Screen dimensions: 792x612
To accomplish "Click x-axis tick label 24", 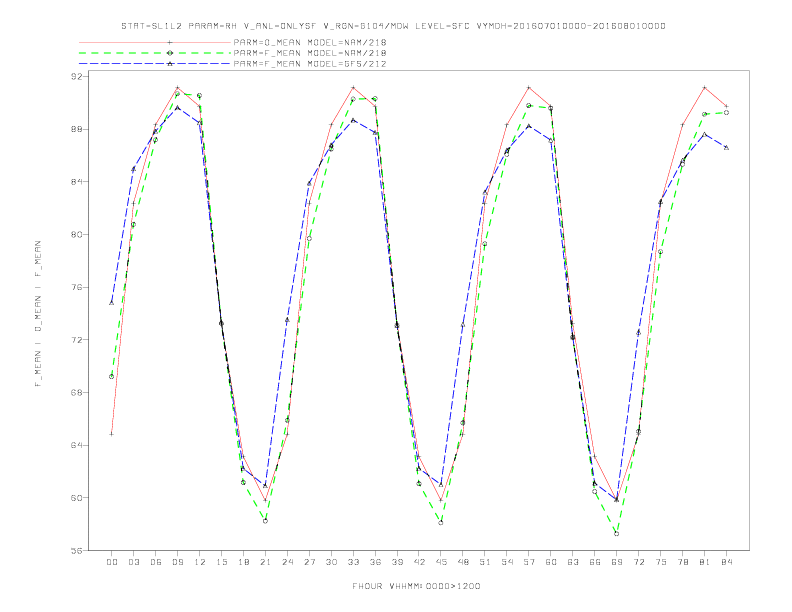I will click(x=287, y=562).
